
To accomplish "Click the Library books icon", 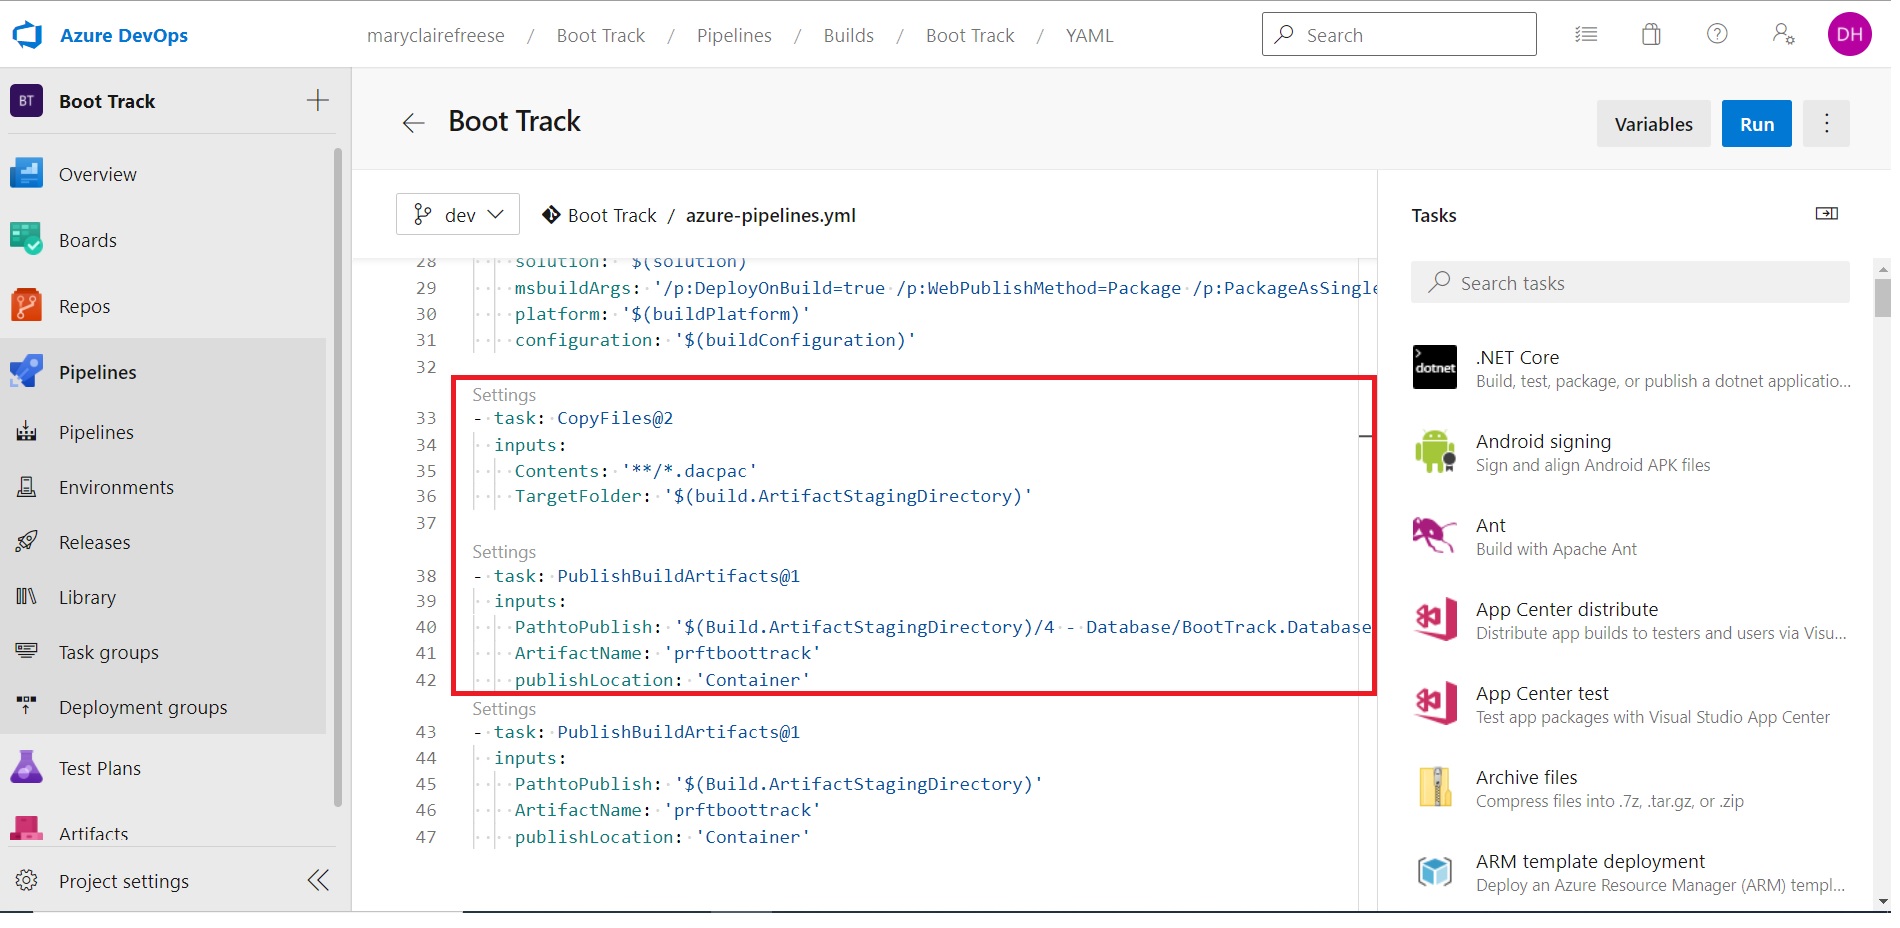I will point(27,597).
